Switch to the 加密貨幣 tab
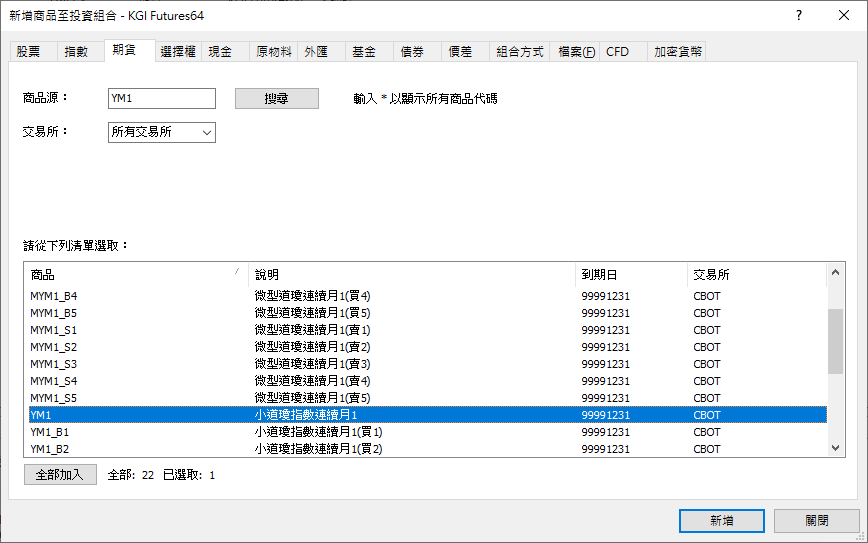This screenshot has height=543, width=868. (x=676, y=51)
